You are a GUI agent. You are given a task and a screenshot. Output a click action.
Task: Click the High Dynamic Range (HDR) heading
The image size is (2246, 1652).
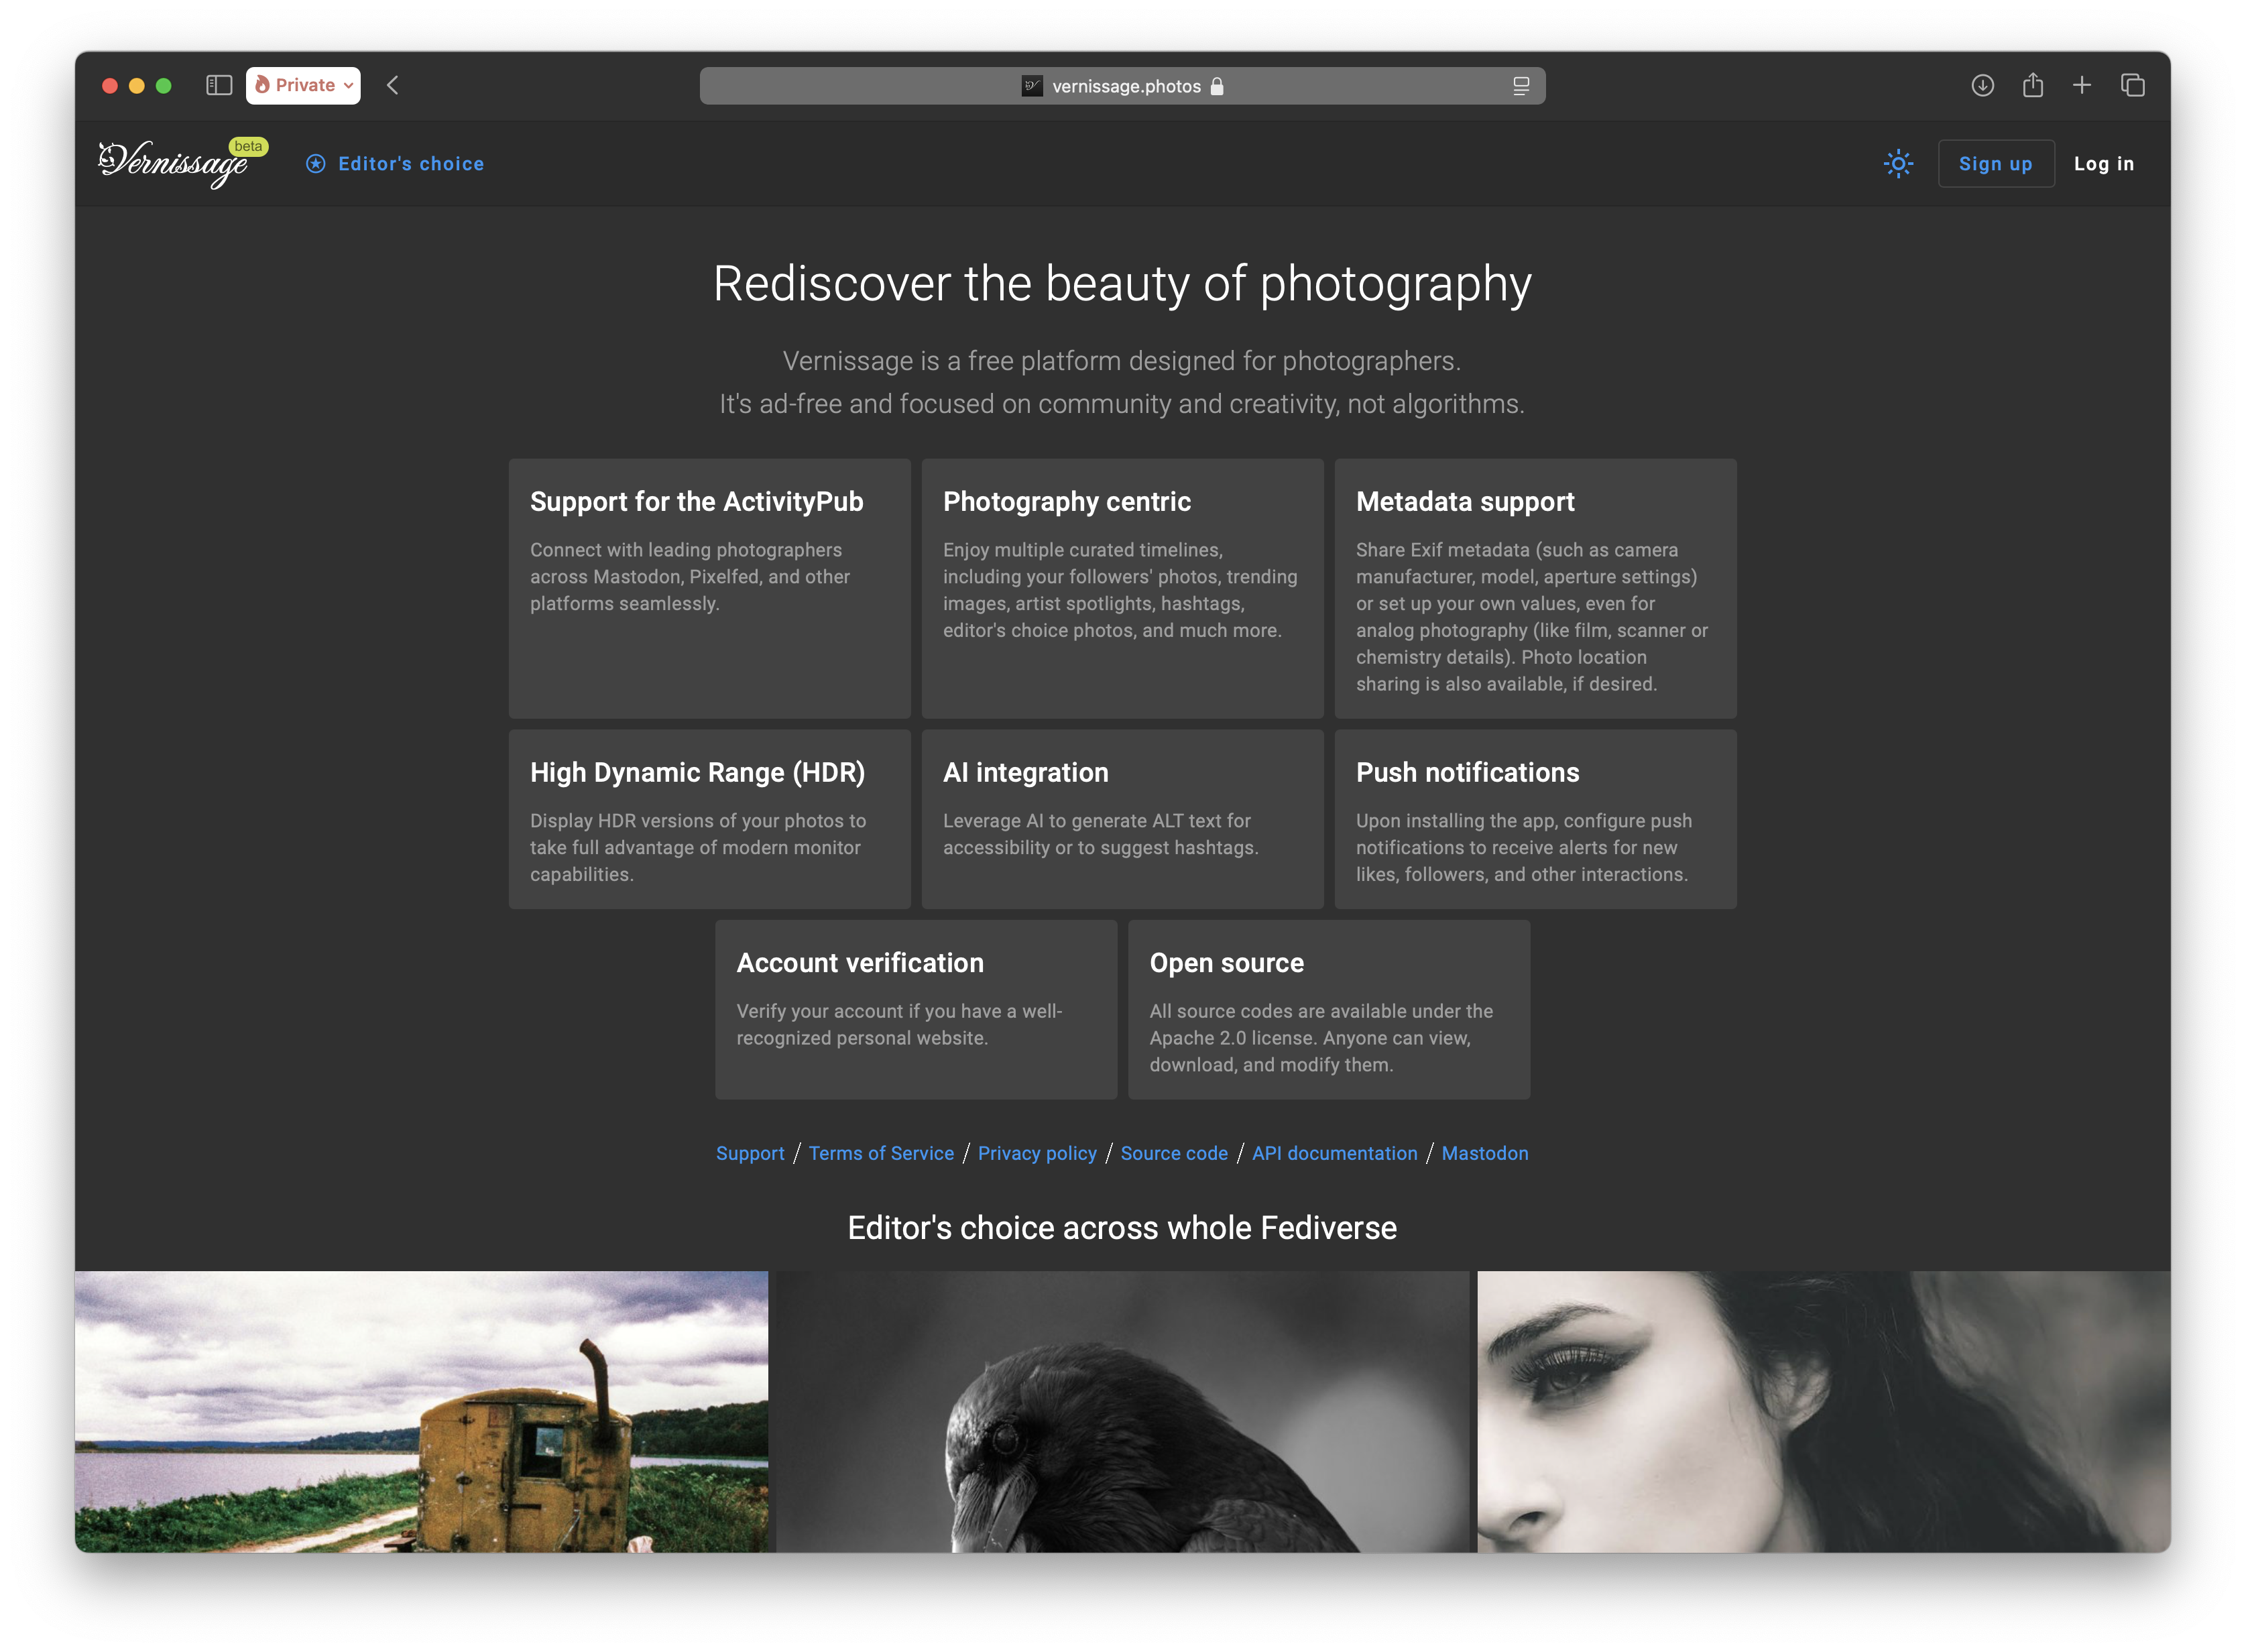(697, 772)
